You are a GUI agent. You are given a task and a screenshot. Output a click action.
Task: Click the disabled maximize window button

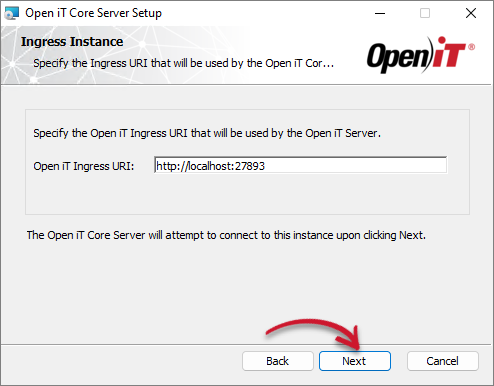[425, 13]
